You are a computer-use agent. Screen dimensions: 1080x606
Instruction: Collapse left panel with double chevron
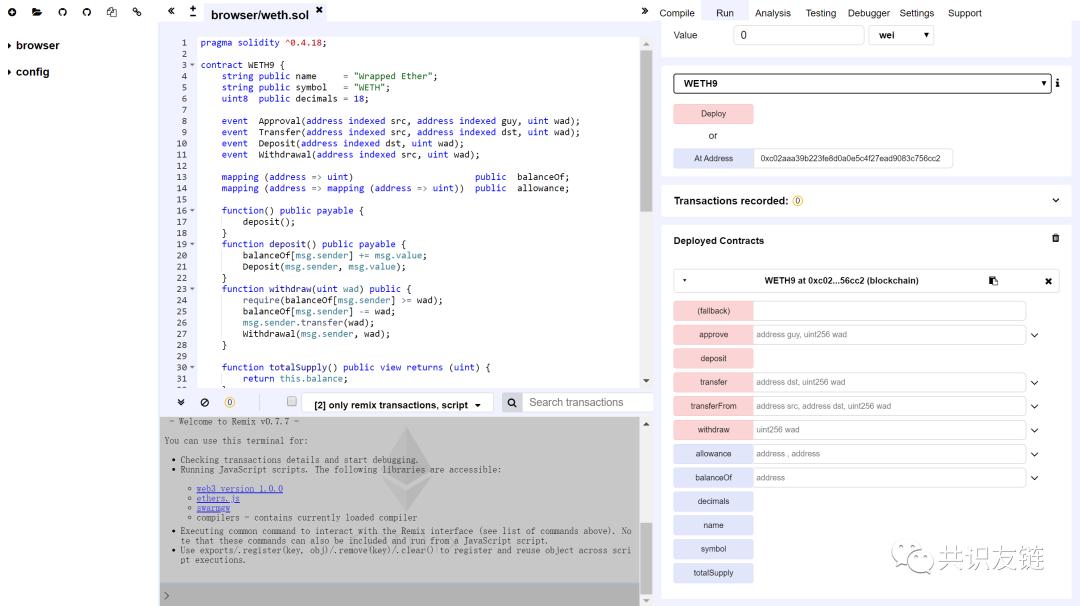coord(172,11)
